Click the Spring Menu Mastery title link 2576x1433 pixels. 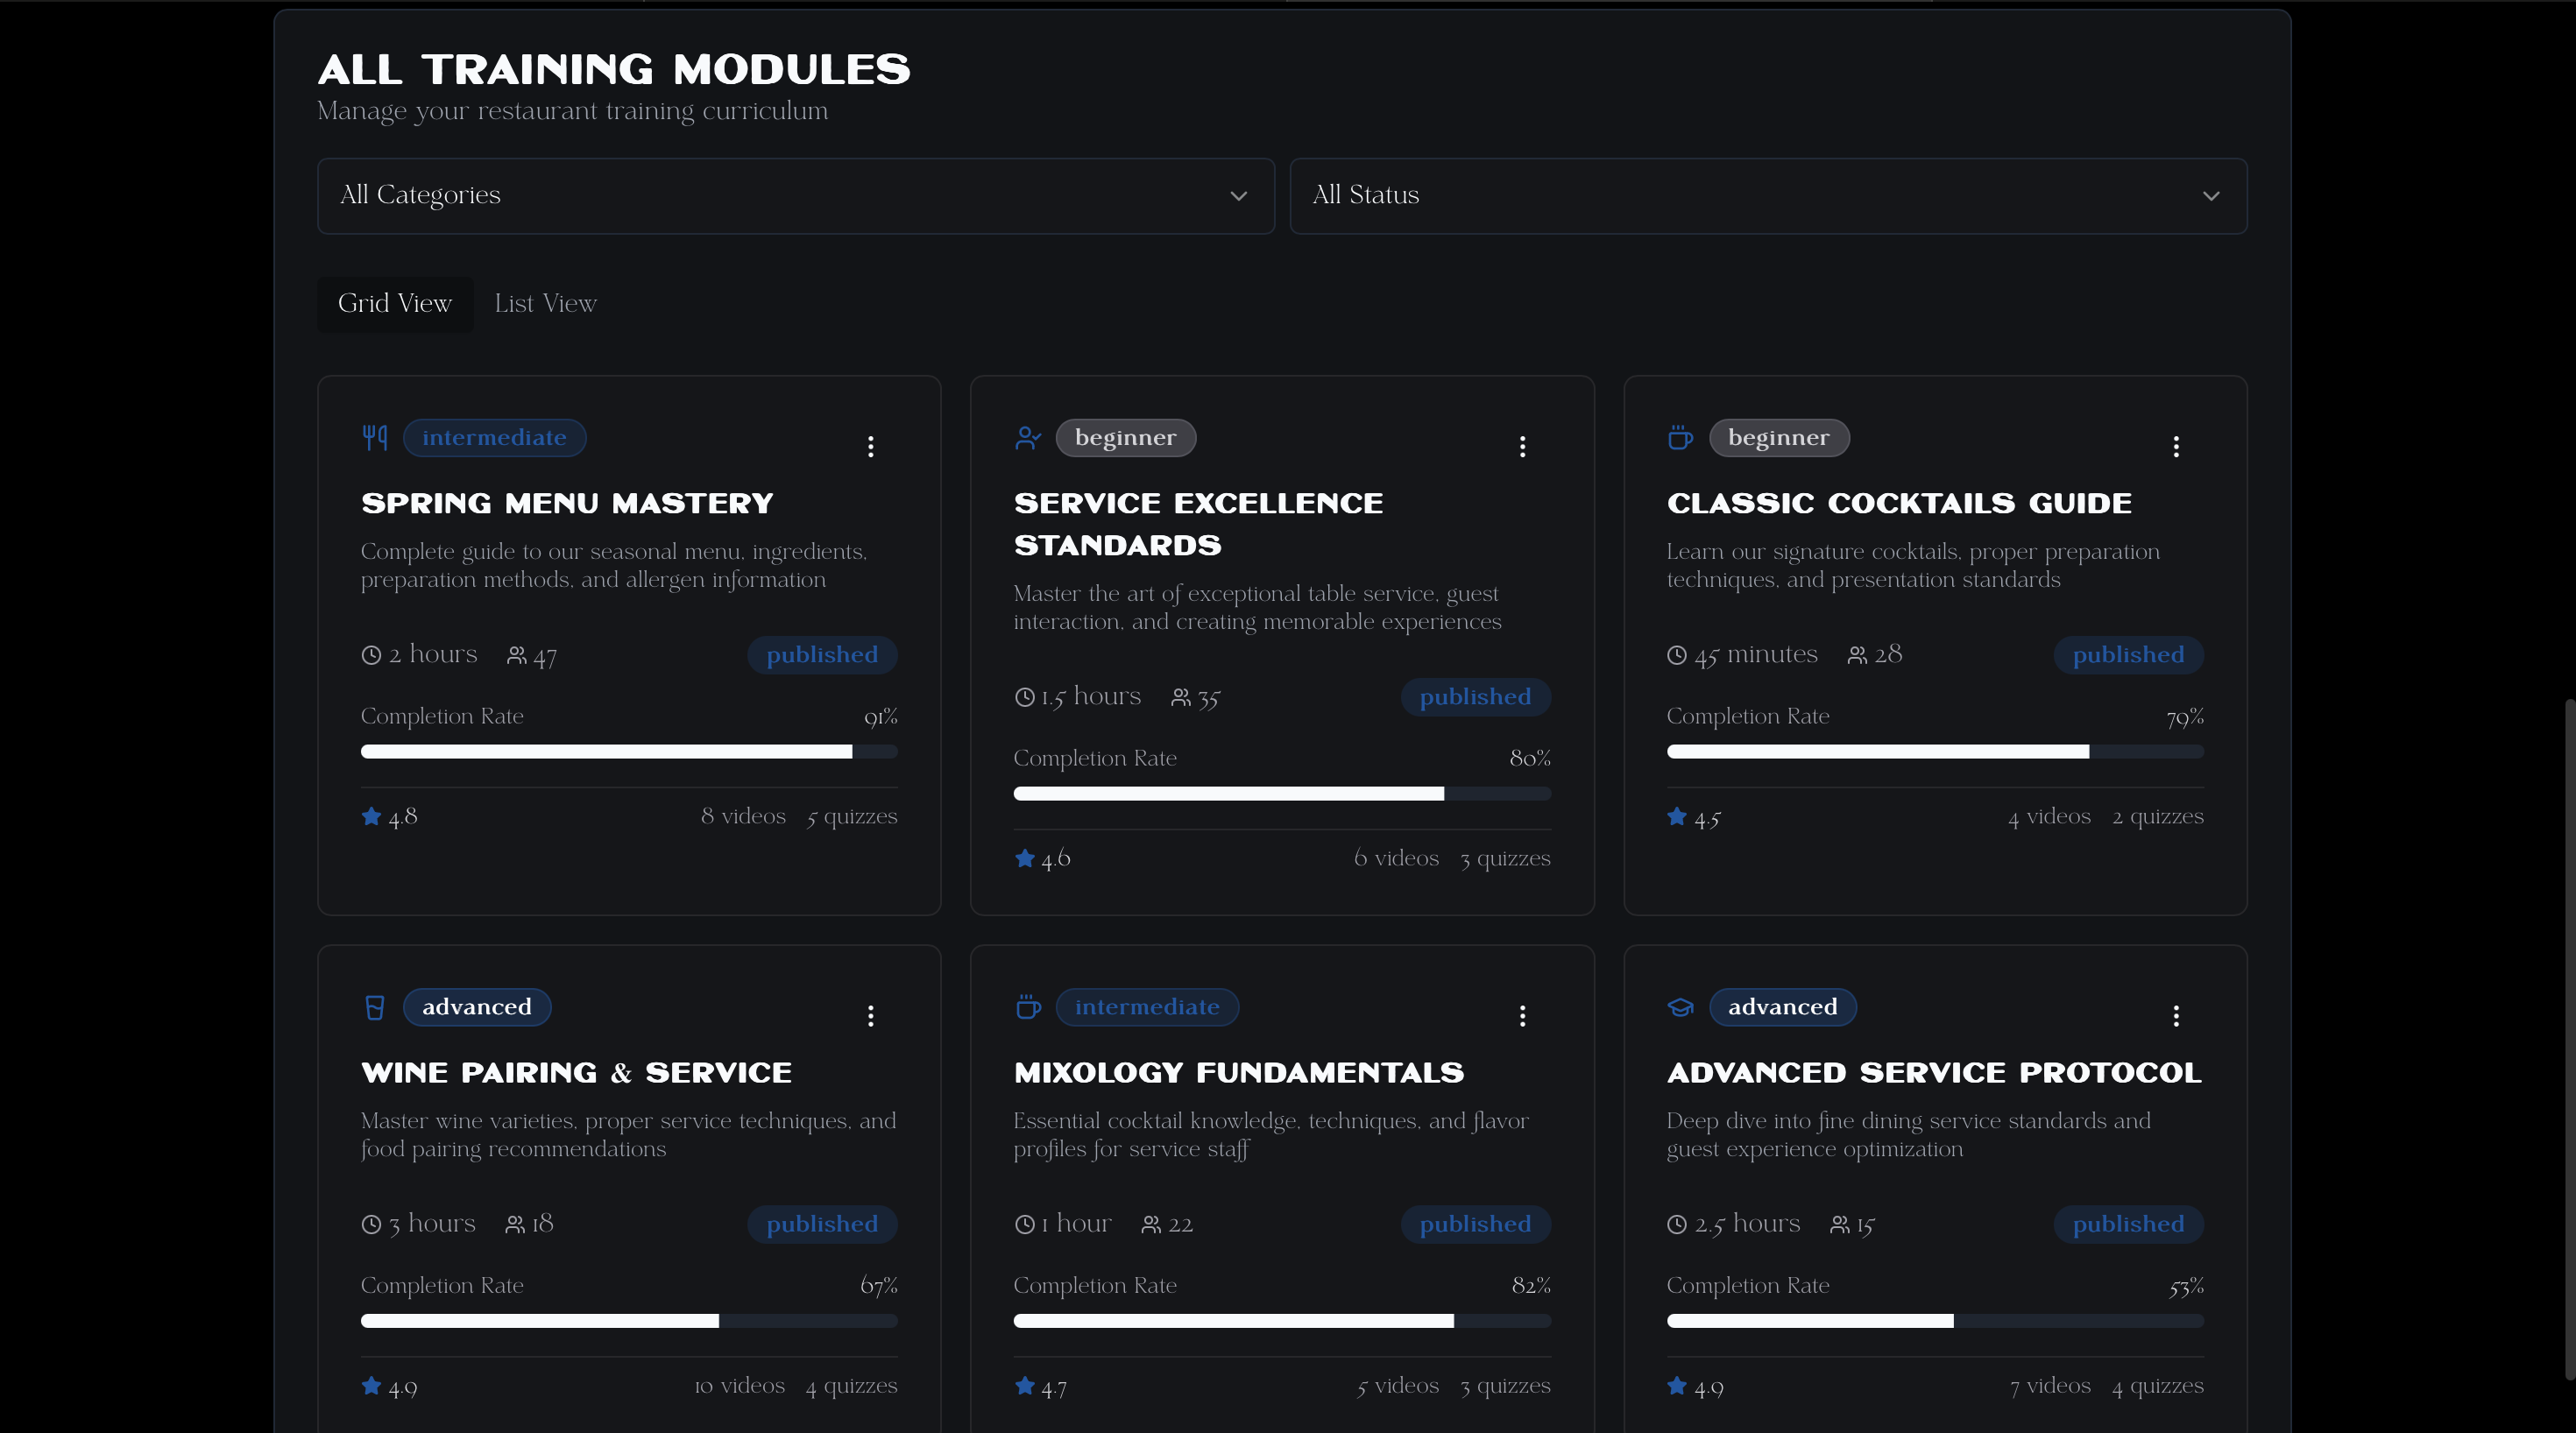point(567,504)
